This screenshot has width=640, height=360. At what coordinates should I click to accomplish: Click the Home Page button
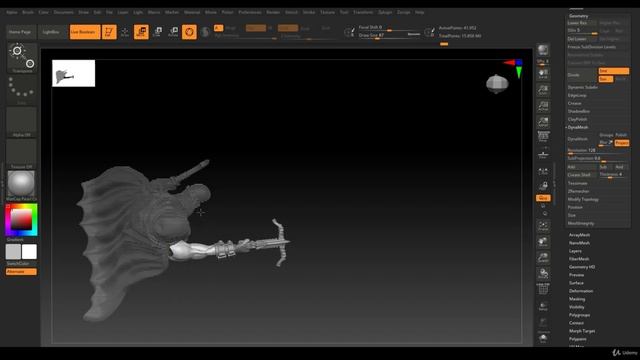coord(20,32)
